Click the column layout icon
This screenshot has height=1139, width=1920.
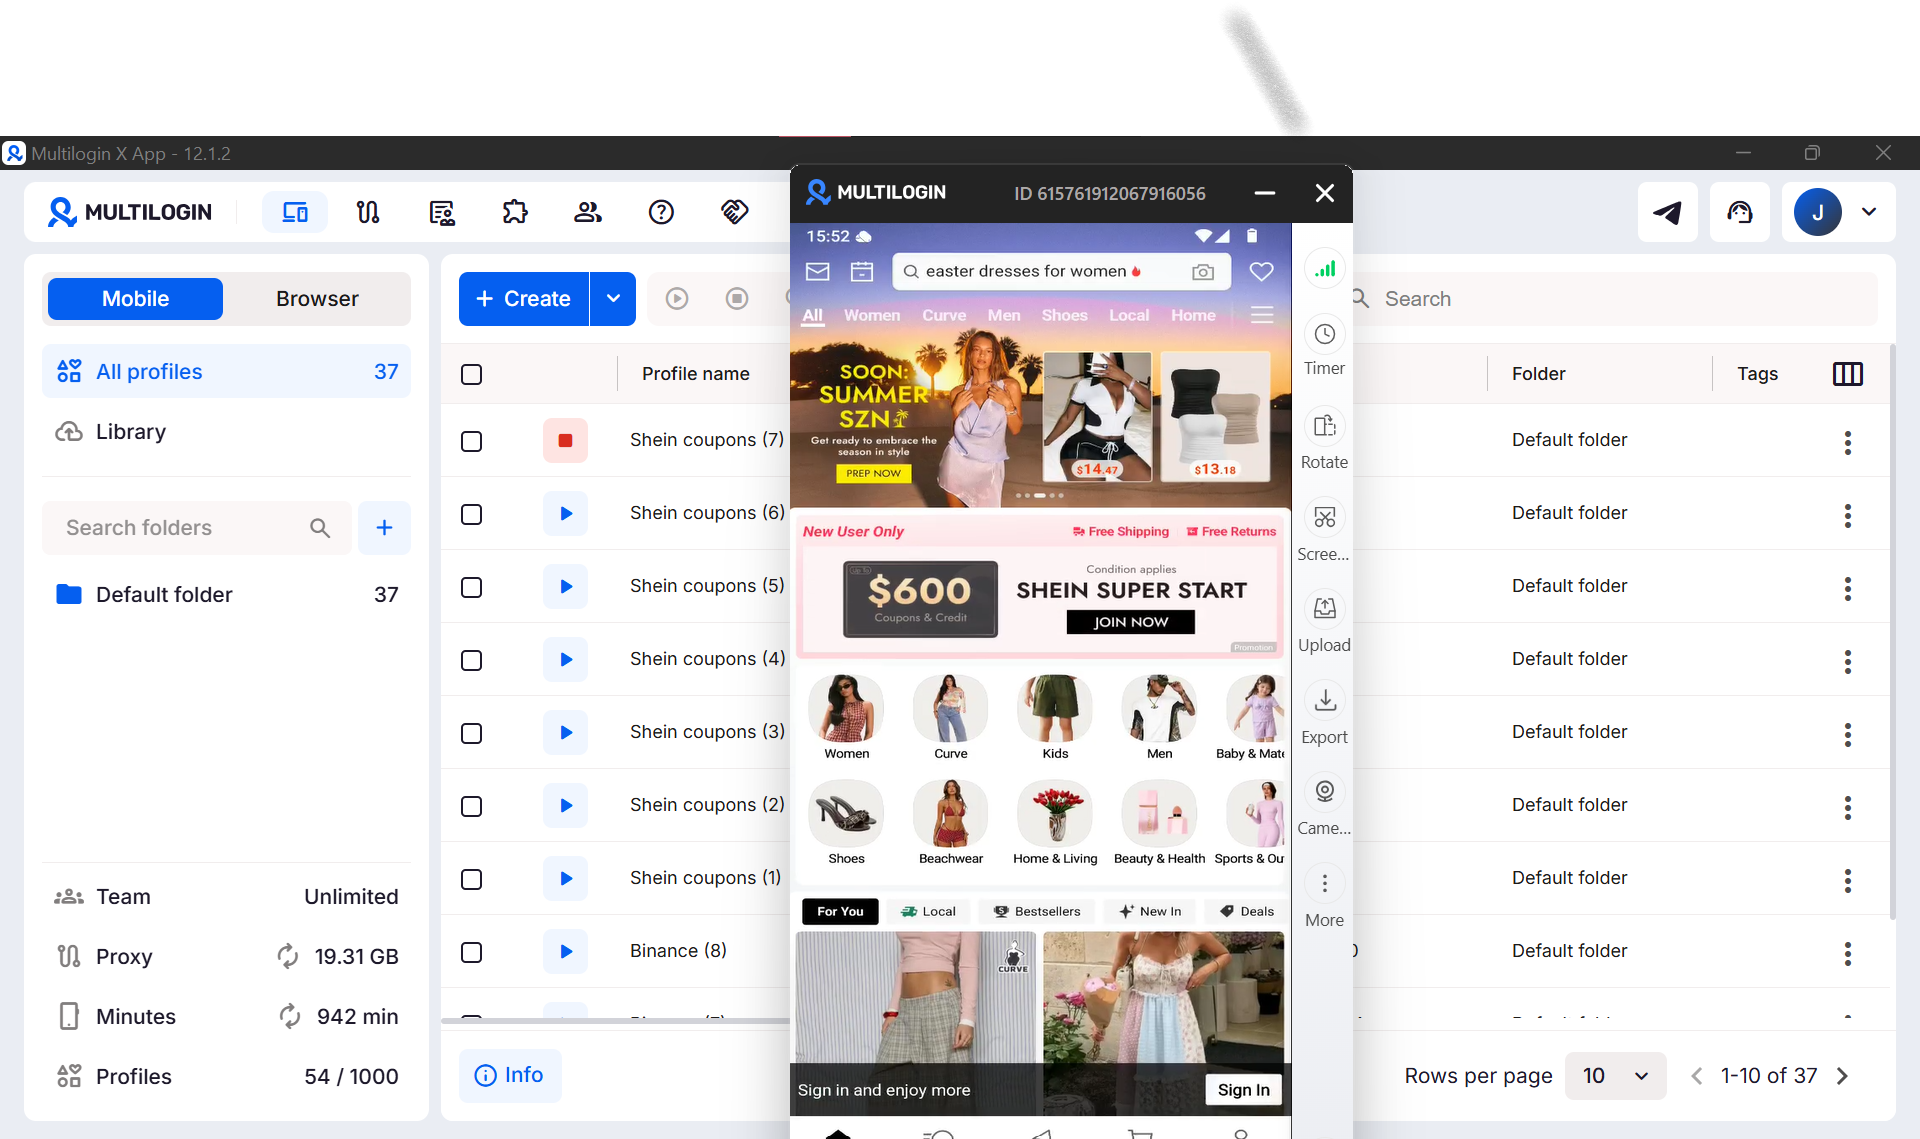tap(1847, 374)
